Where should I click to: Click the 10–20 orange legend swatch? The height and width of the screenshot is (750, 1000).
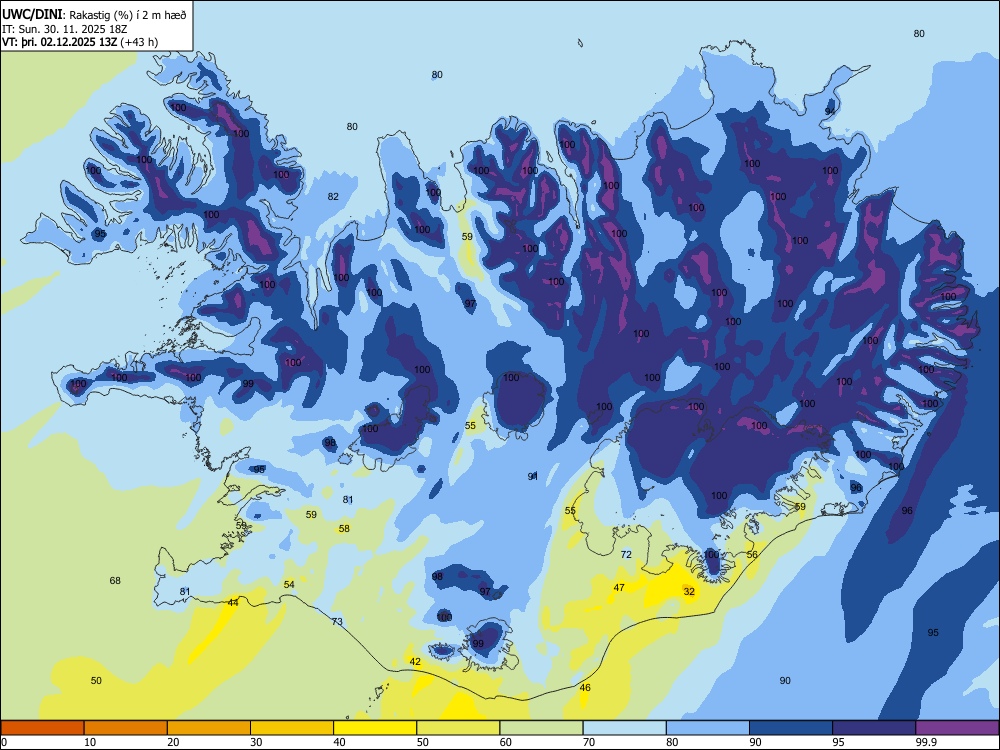pos(126,728)
